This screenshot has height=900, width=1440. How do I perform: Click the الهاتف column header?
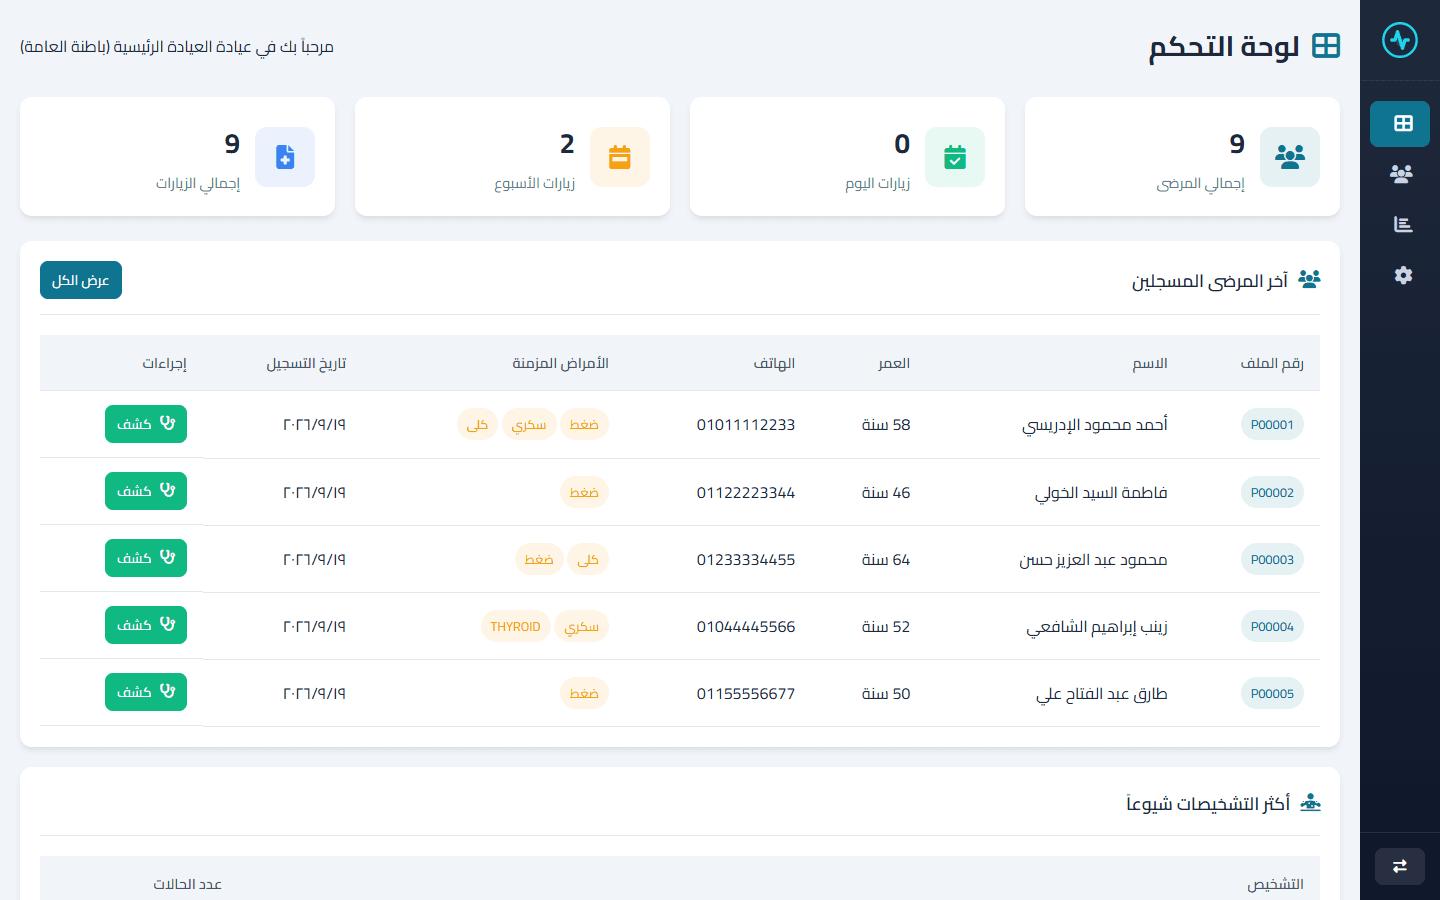774,363
